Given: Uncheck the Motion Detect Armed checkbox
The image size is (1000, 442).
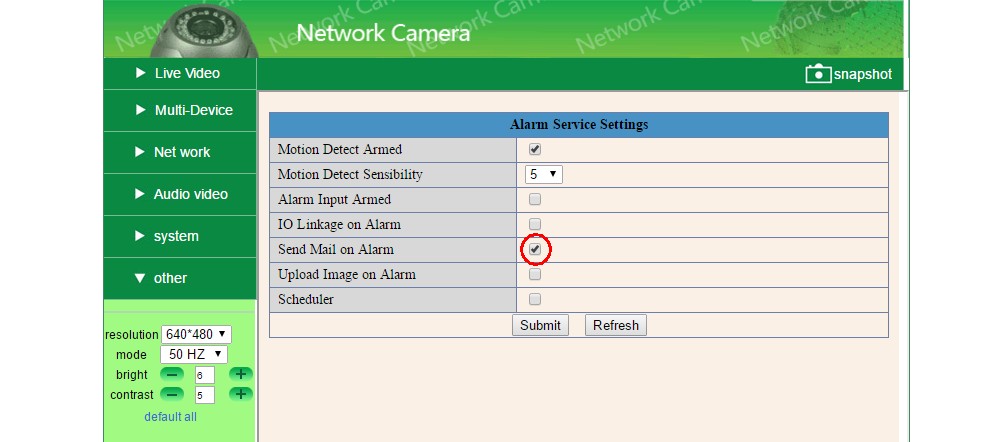Looking at the screenshot, I should pyautogui.click(x=535, y=149).
